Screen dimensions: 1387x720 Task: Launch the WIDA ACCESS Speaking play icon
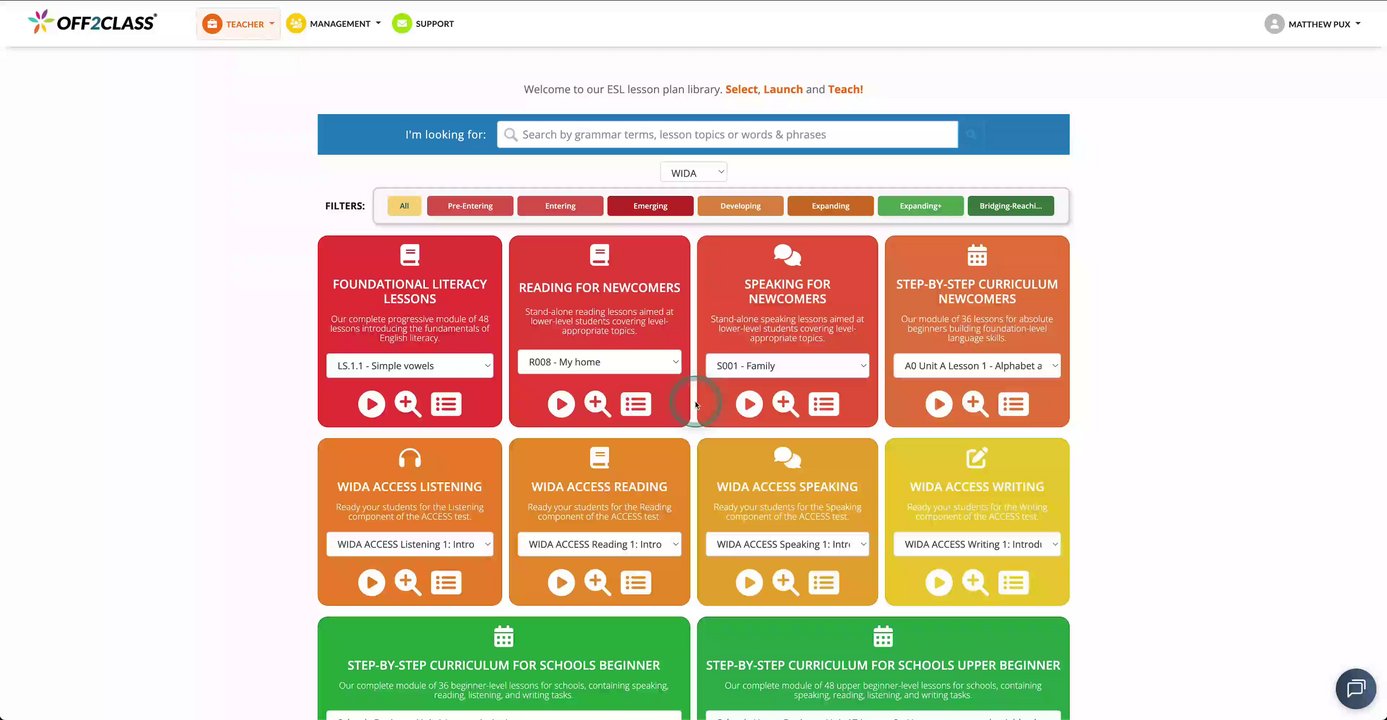tap(749, 582)
